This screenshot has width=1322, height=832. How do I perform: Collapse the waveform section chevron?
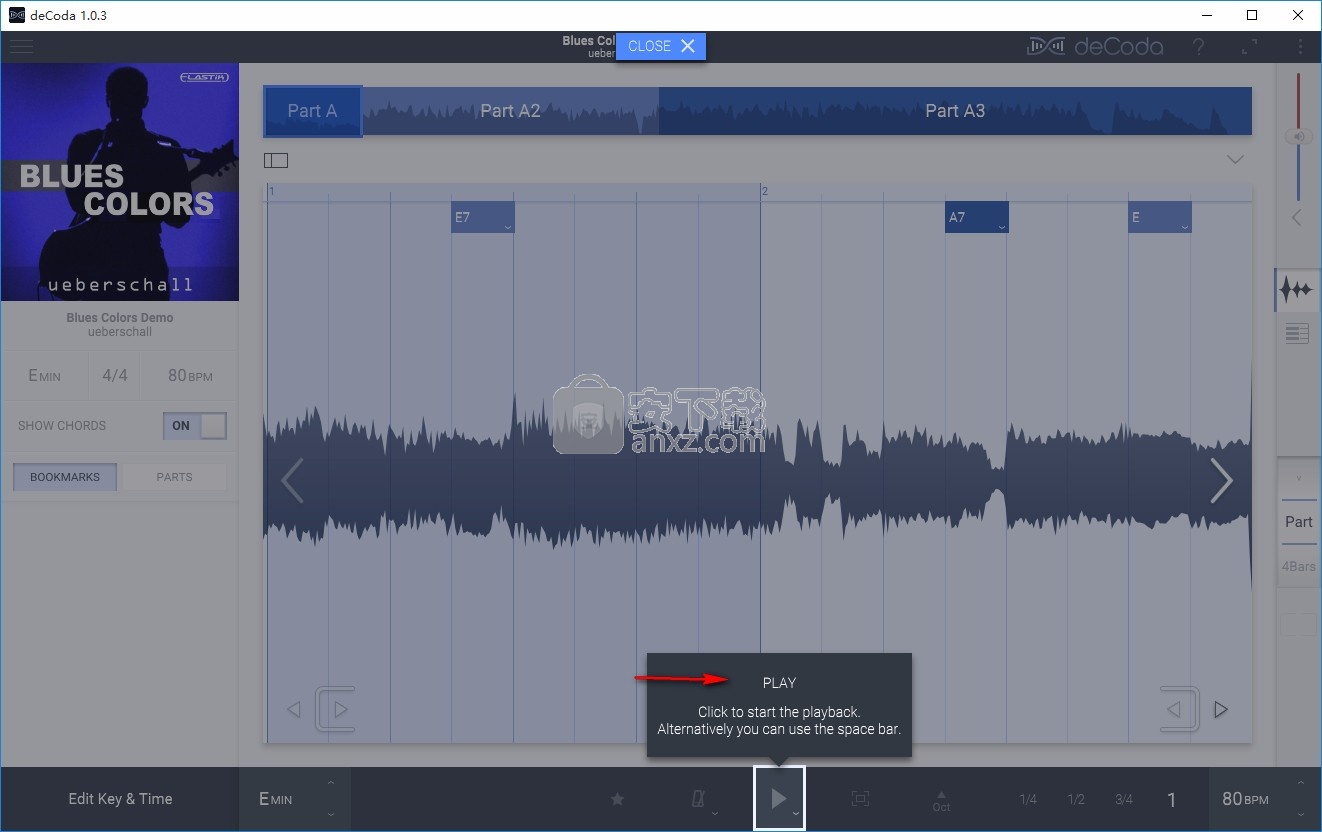[x=1235, y=160]
